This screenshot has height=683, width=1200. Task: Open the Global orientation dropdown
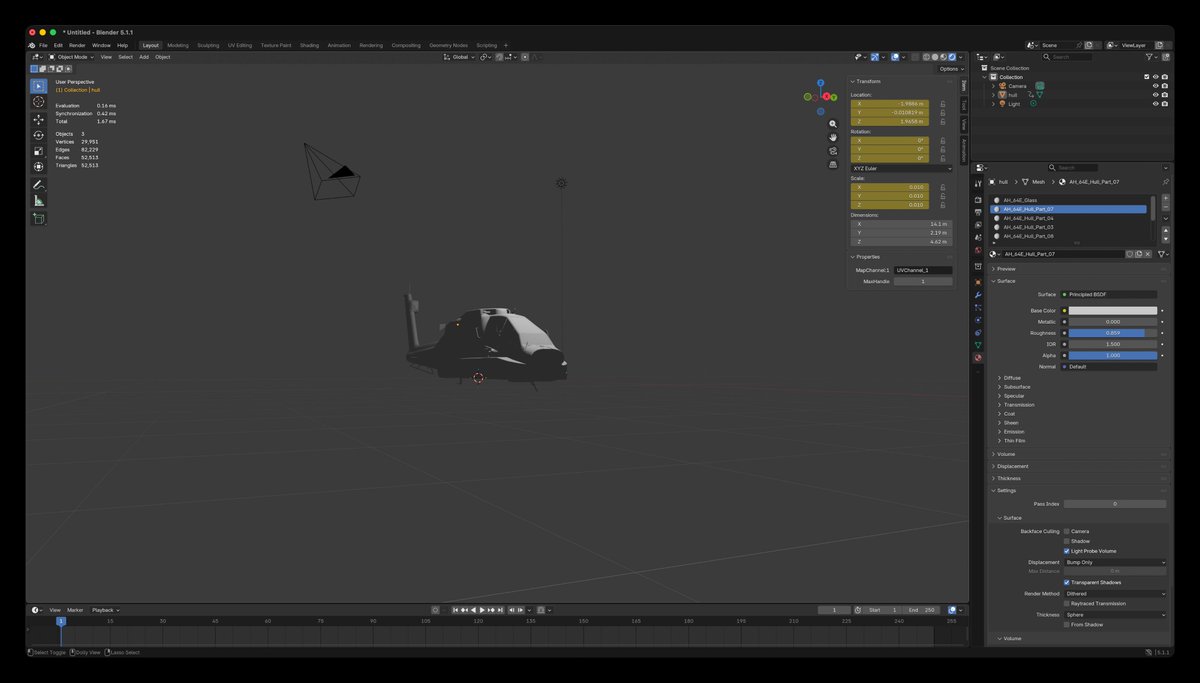458,57
